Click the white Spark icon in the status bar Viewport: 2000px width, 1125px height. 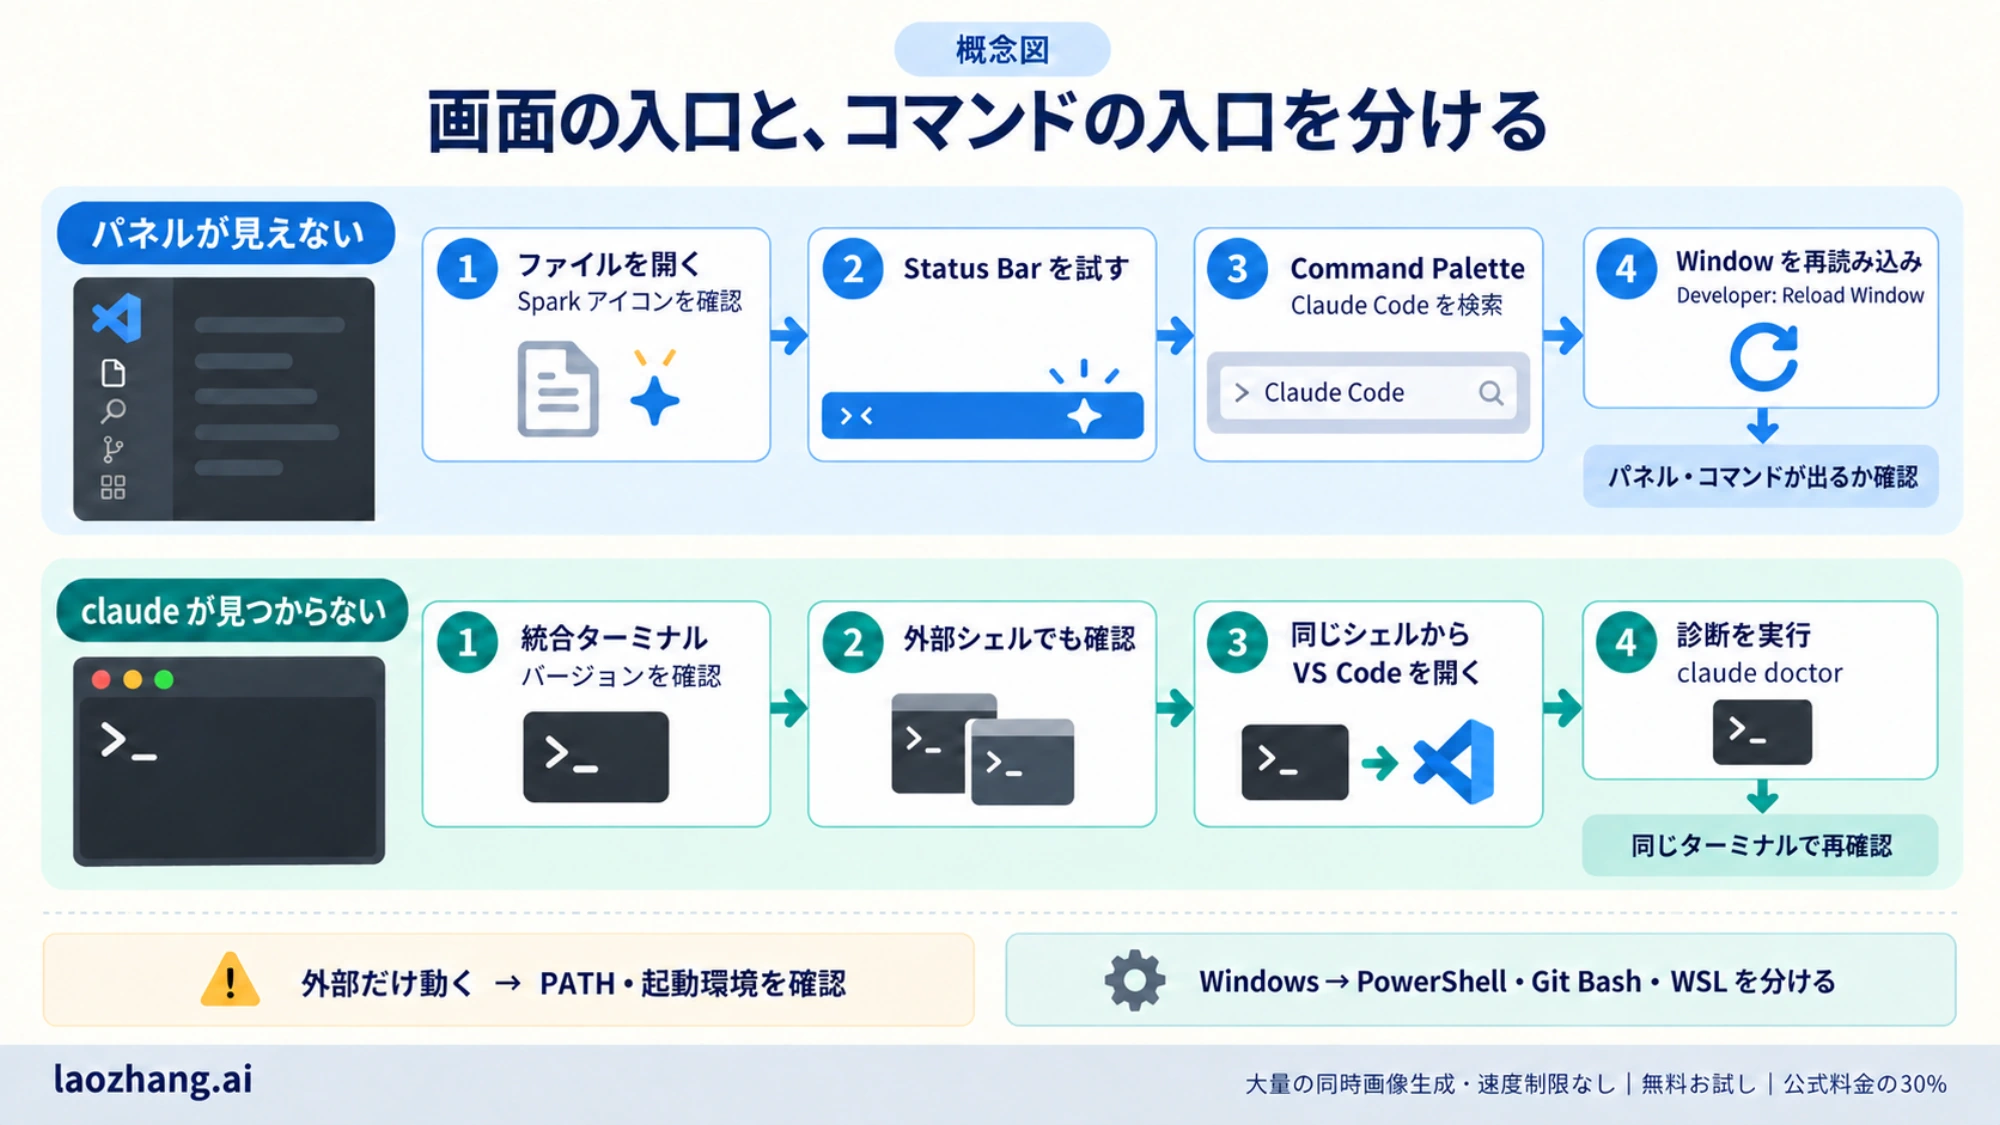[x=1084, y=416]
